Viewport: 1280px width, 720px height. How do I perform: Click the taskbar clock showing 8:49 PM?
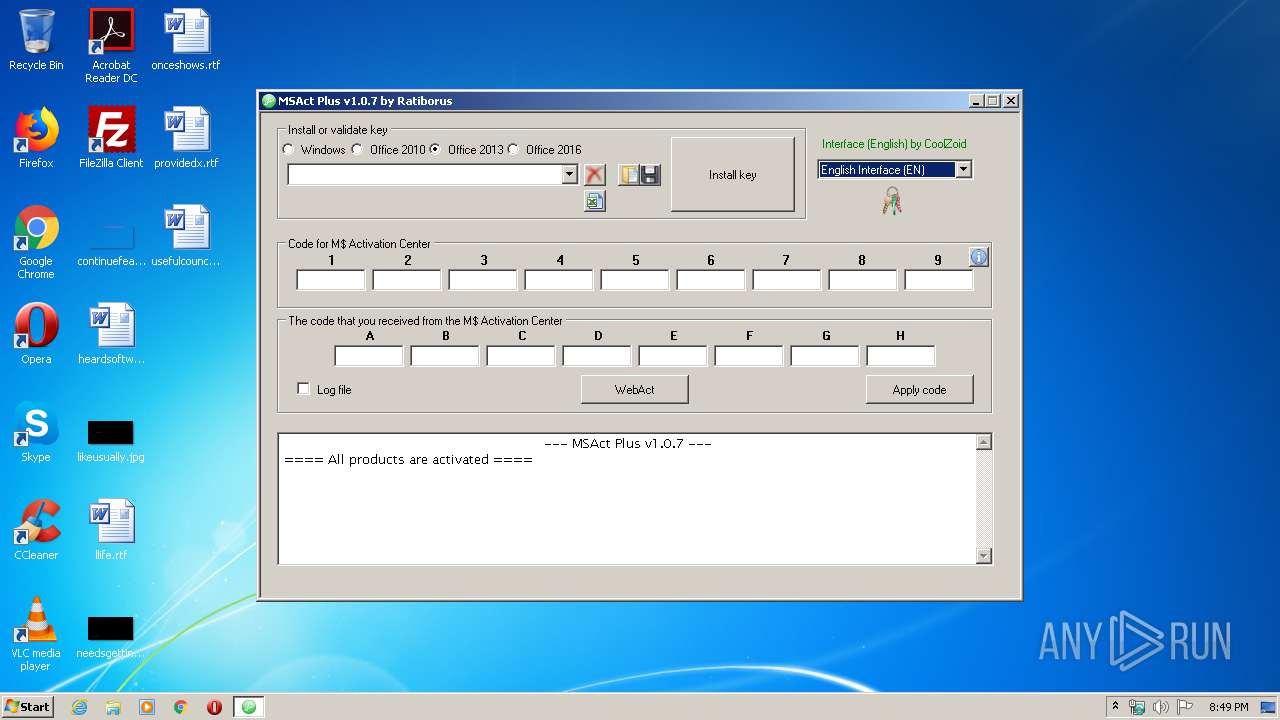1229,707
